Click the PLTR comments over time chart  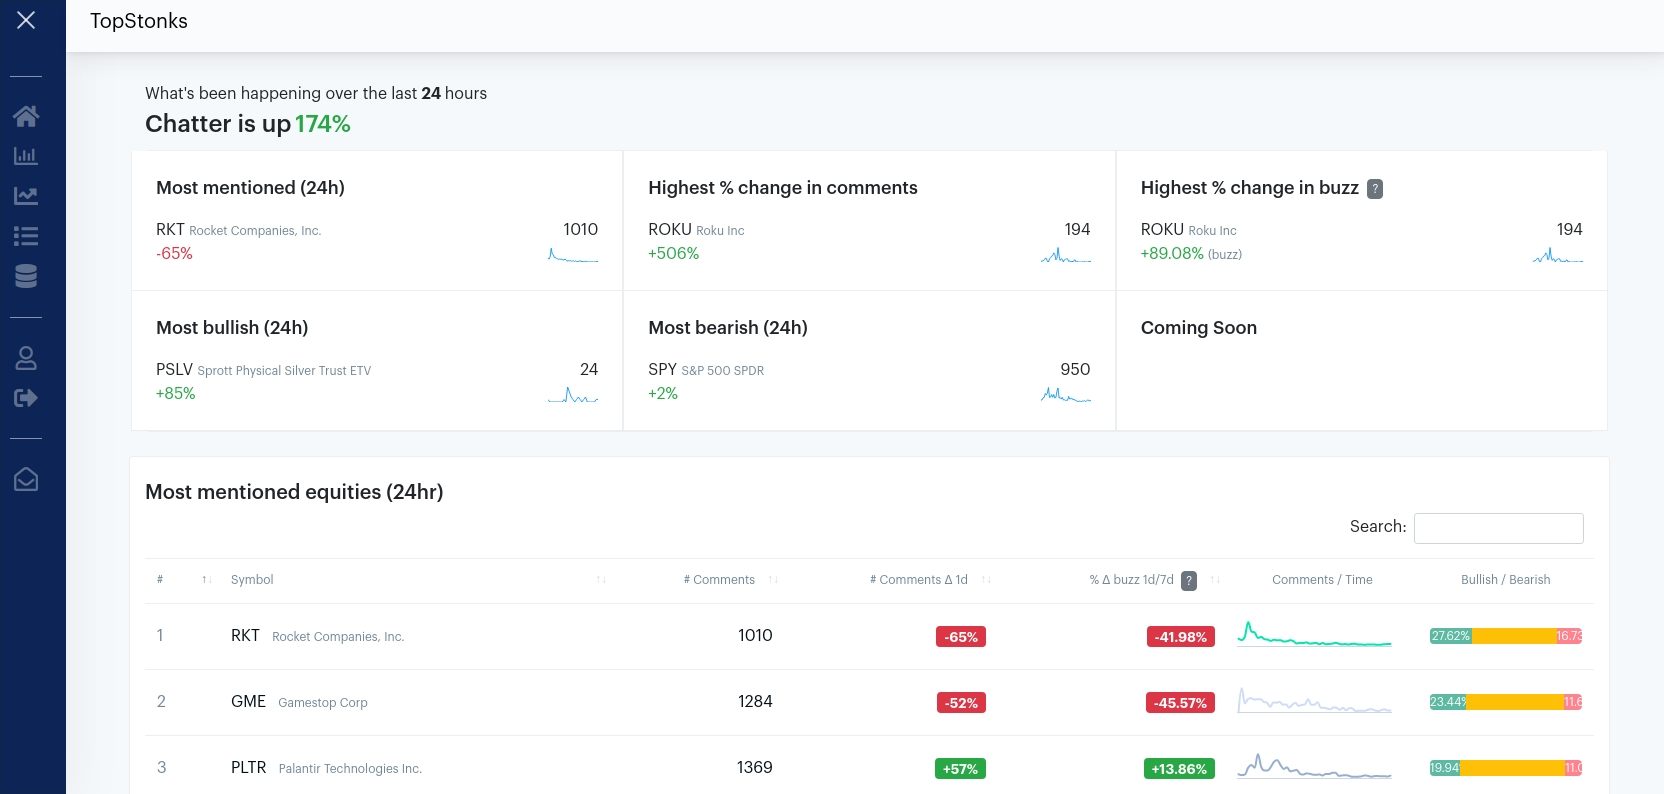(x=1314, y=766)
